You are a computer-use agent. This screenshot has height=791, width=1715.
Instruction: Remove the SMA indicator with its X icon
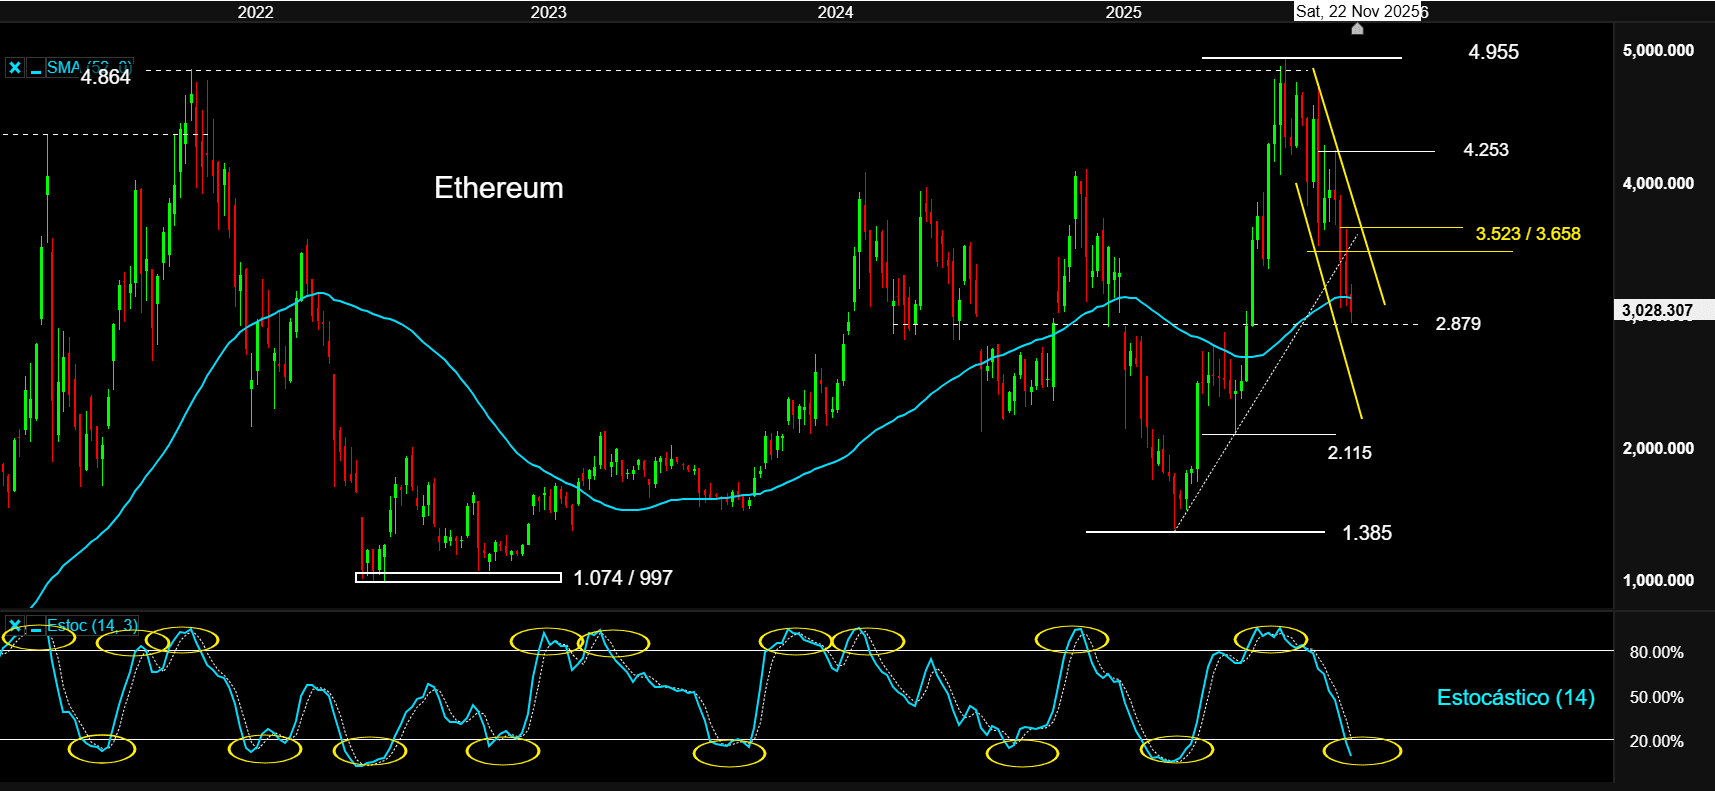(15, 68)
